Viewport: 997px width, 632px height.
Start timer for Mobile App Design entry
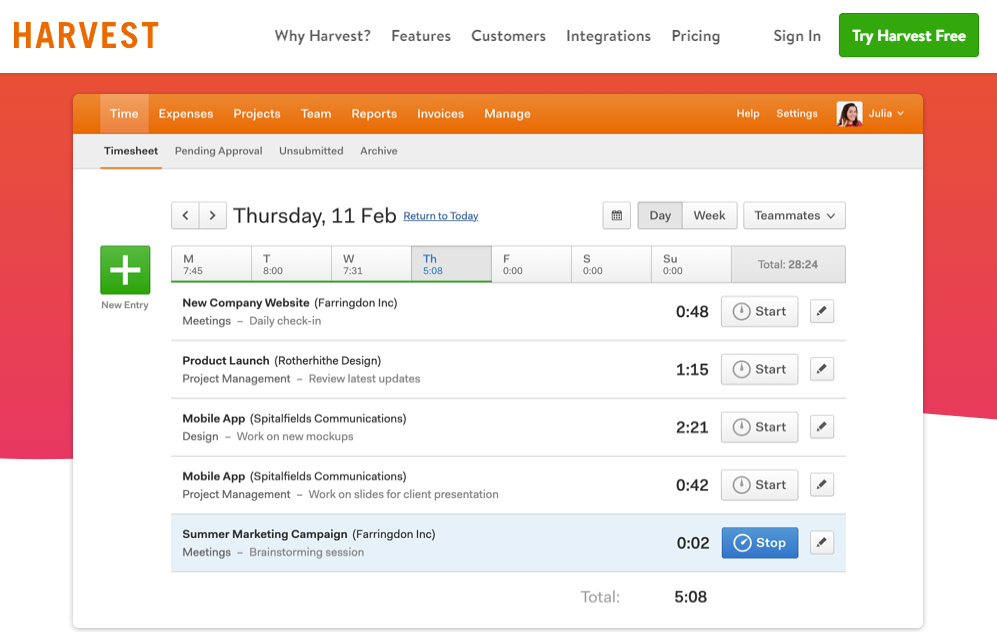(x=759, y=427)
